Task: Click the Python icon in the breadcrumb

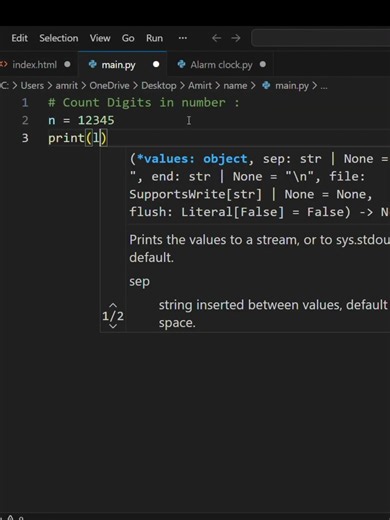Action: click(x=266, y=86)
